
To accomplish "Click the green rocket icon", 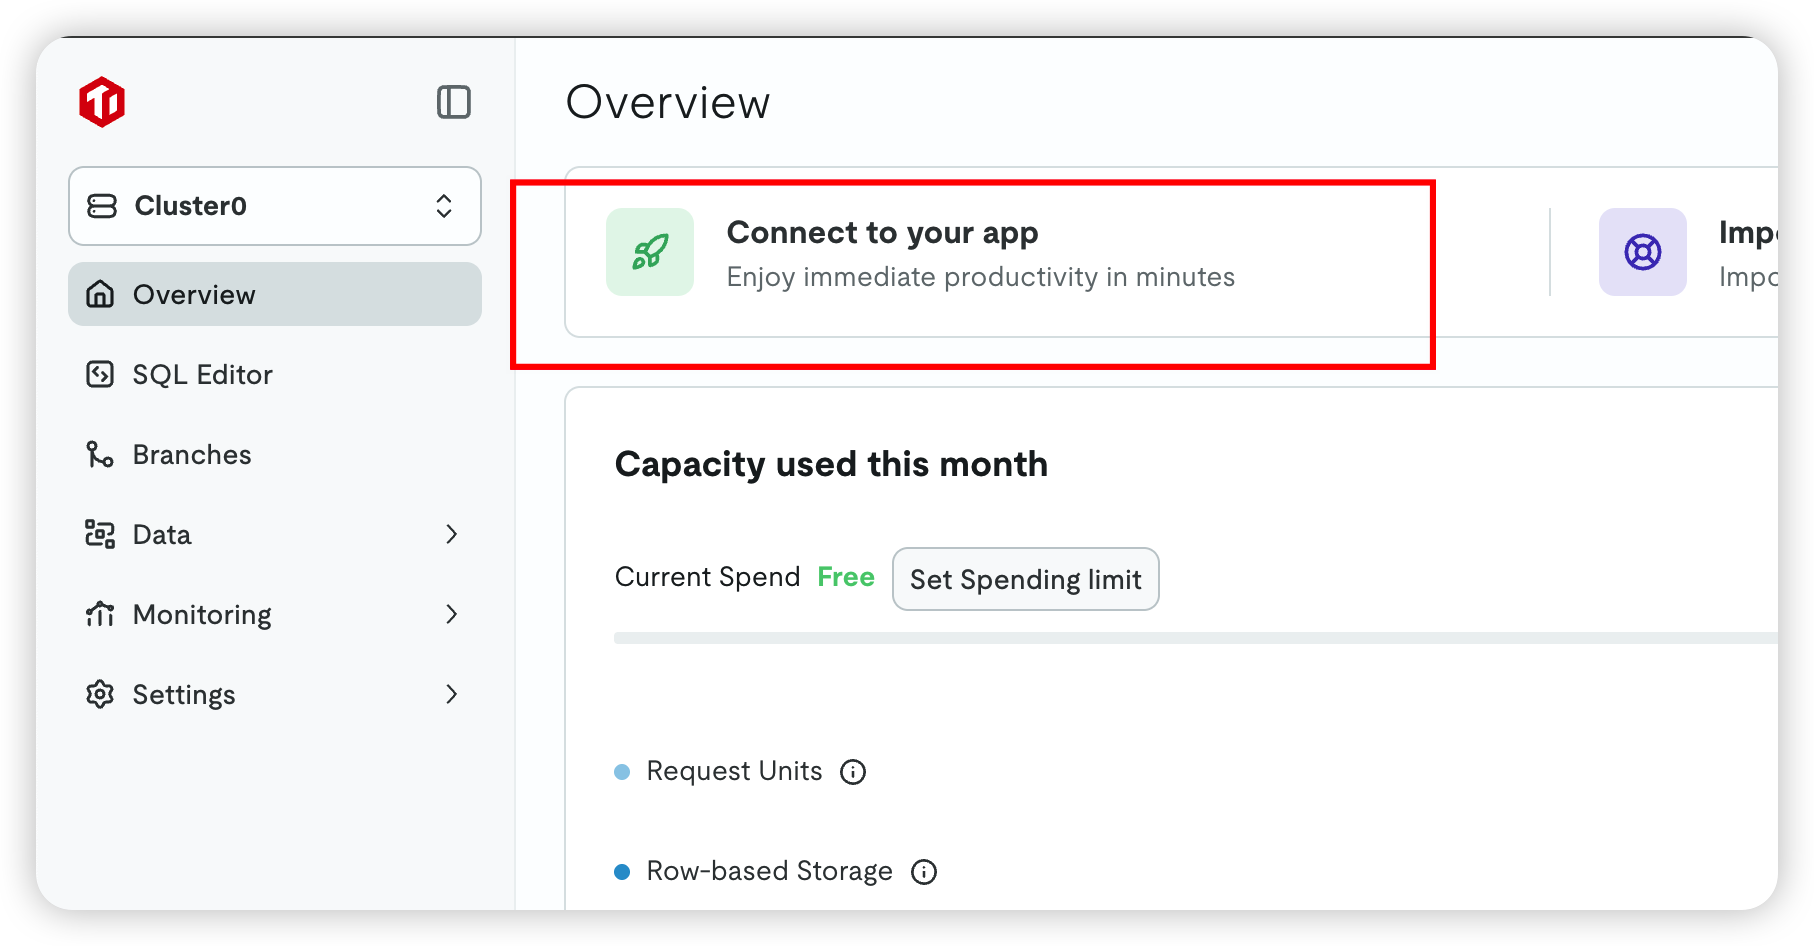I will click(650, 252).
